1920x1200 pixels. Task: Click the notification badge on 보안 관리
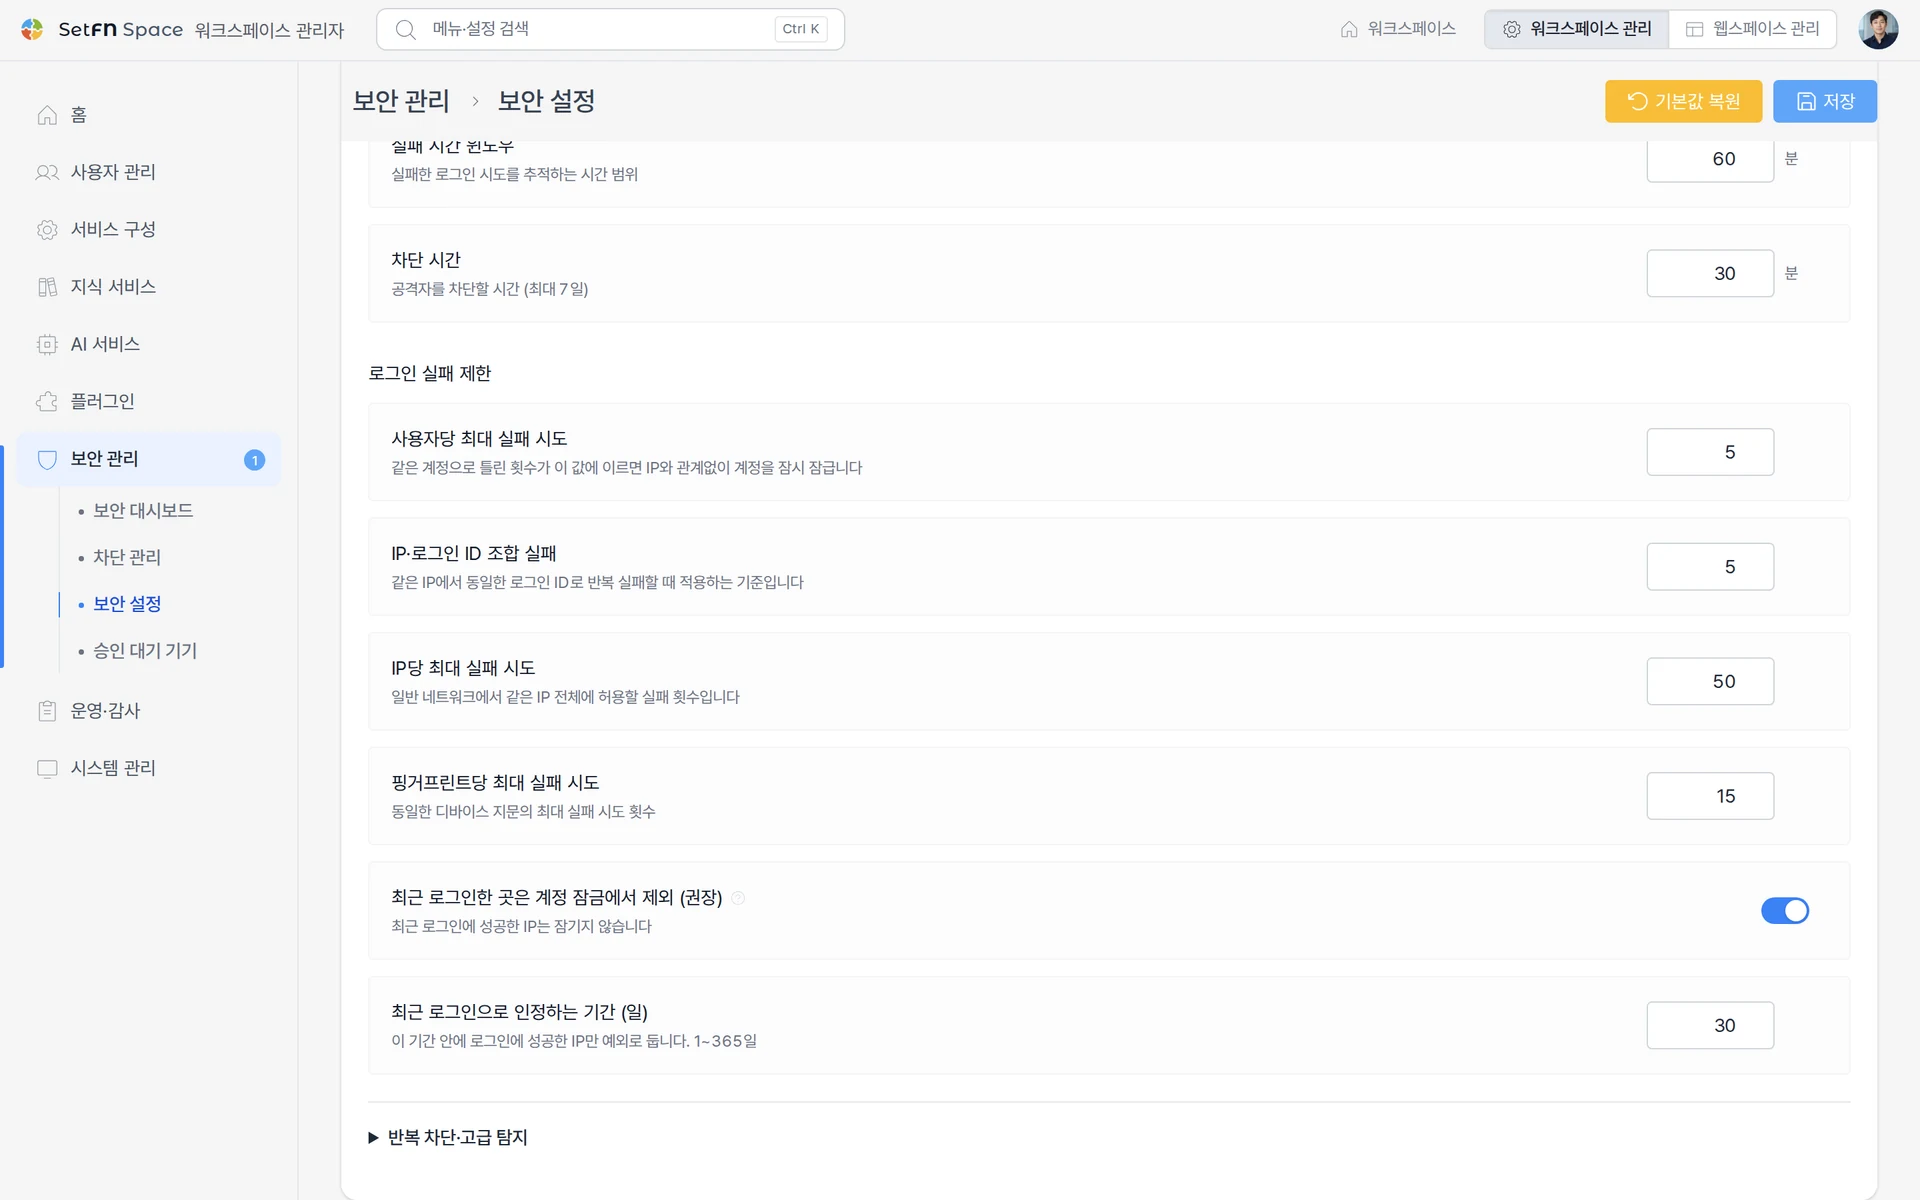tap(254, 459)
